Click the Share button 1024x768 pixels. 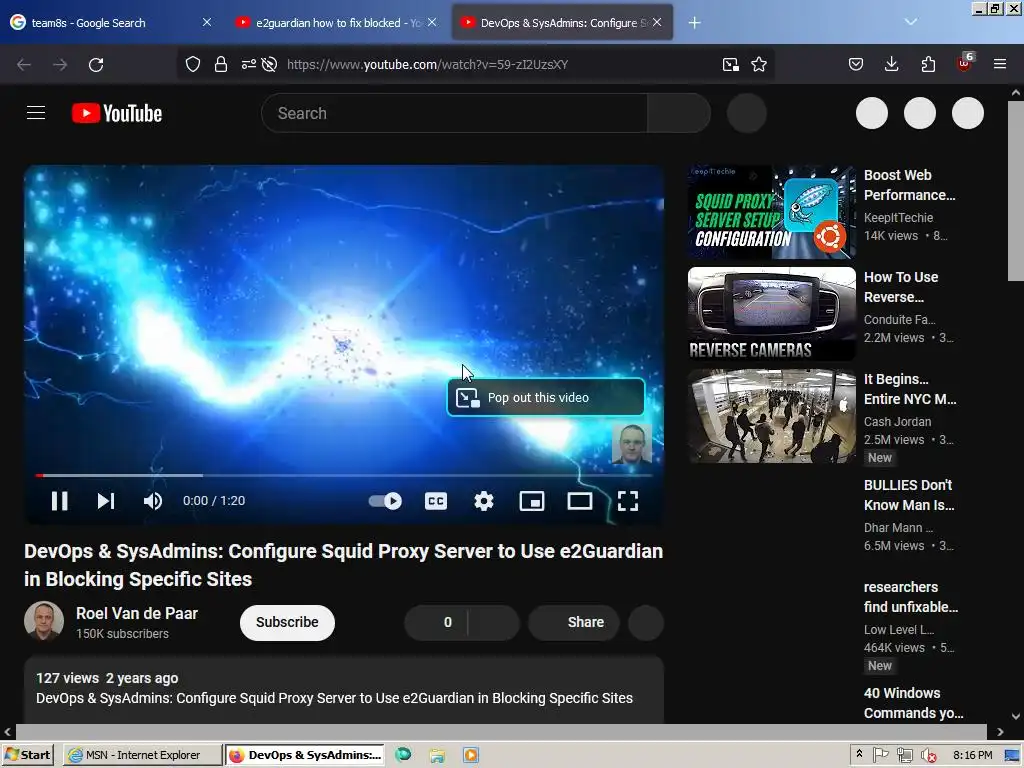click(574, 622)
